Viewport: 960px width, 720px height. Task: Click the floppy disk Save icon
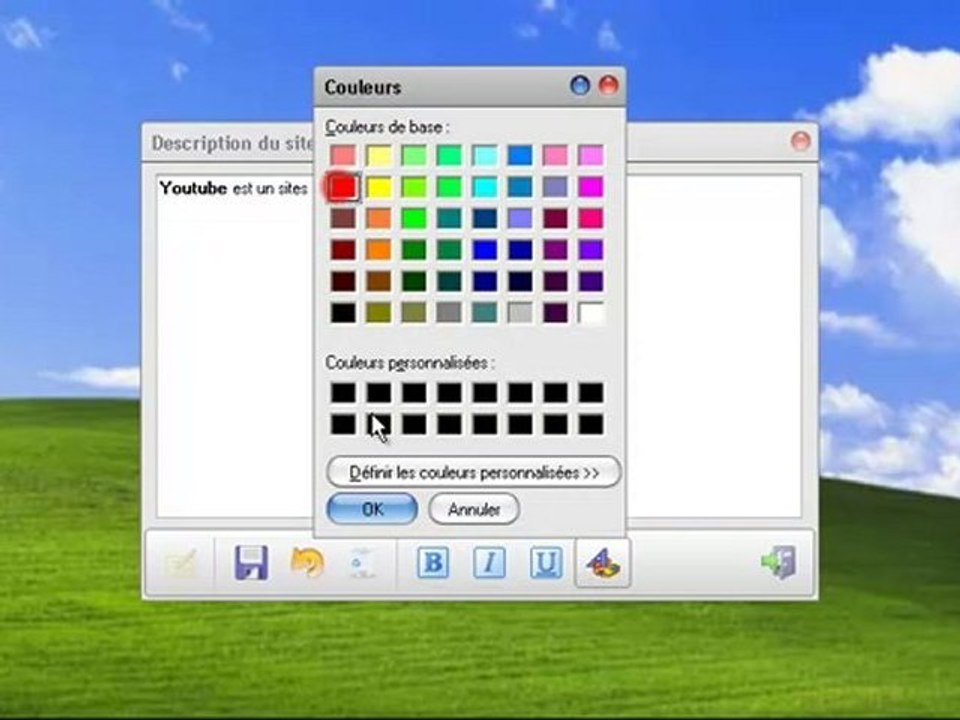coord(251,562)
